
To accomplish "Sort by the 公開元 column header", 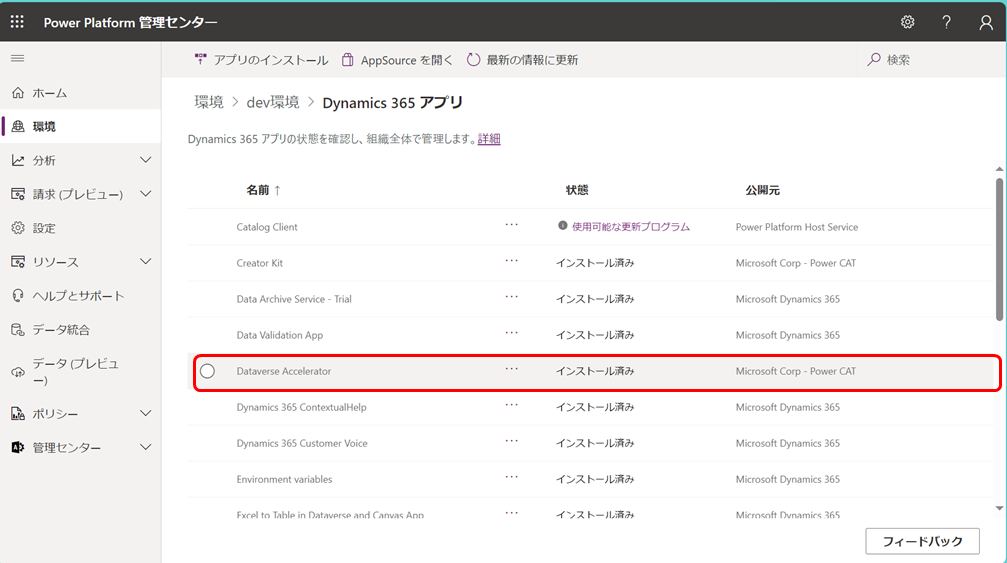I will tap(762, 190).
